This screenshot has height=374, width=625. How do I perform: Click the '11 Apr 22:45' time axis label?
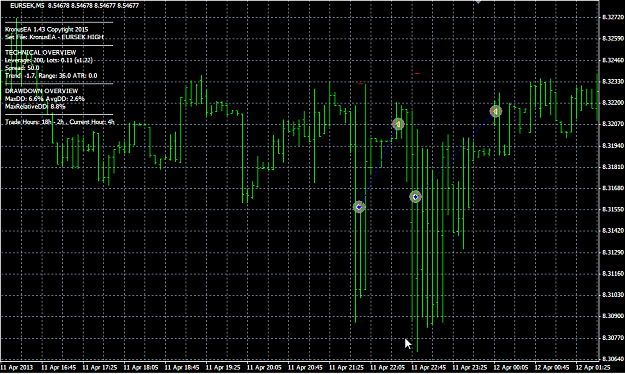(428, 368)
